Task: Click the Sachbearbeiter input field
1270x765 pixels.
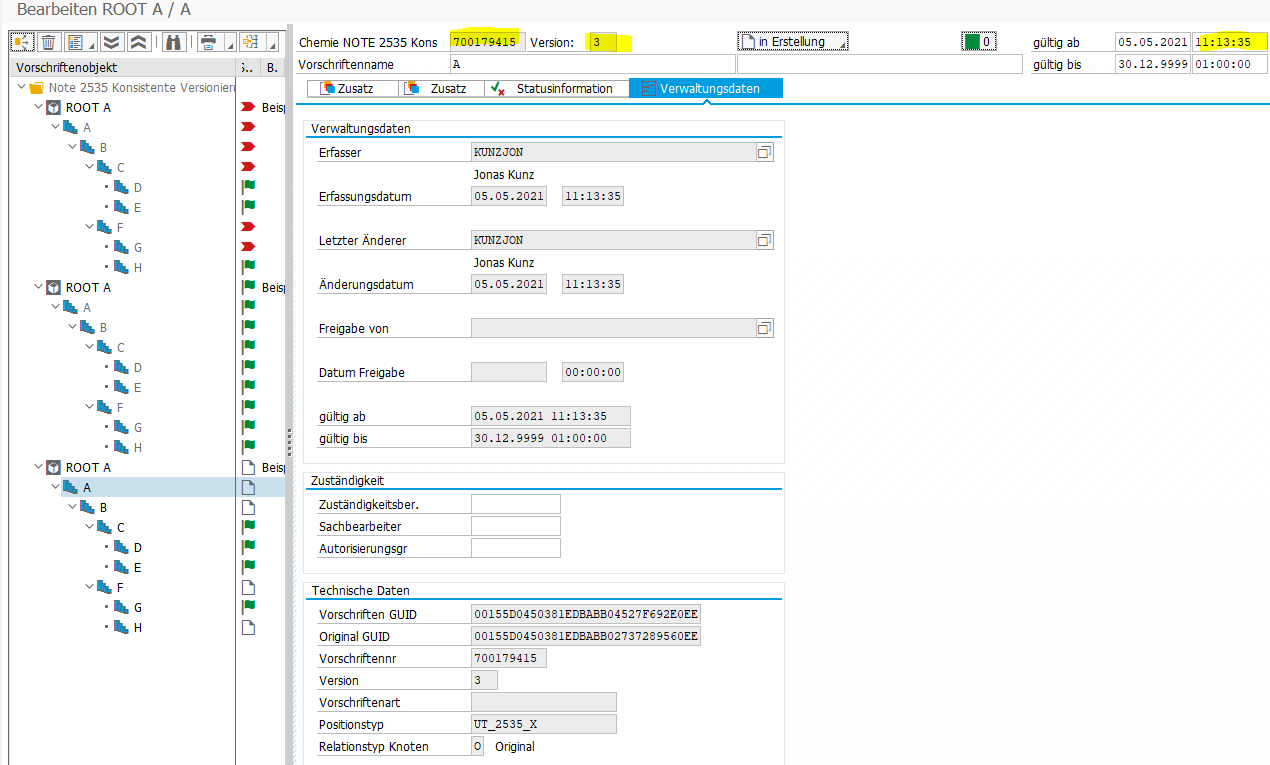Action: 515,526
